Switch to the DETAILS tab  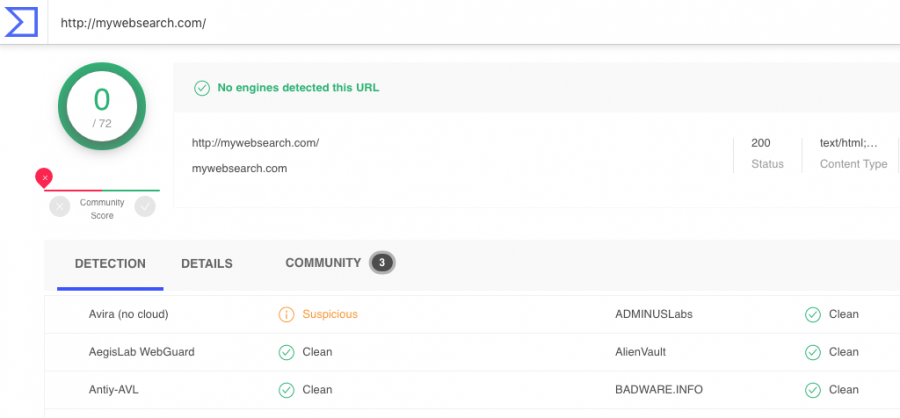207,264
